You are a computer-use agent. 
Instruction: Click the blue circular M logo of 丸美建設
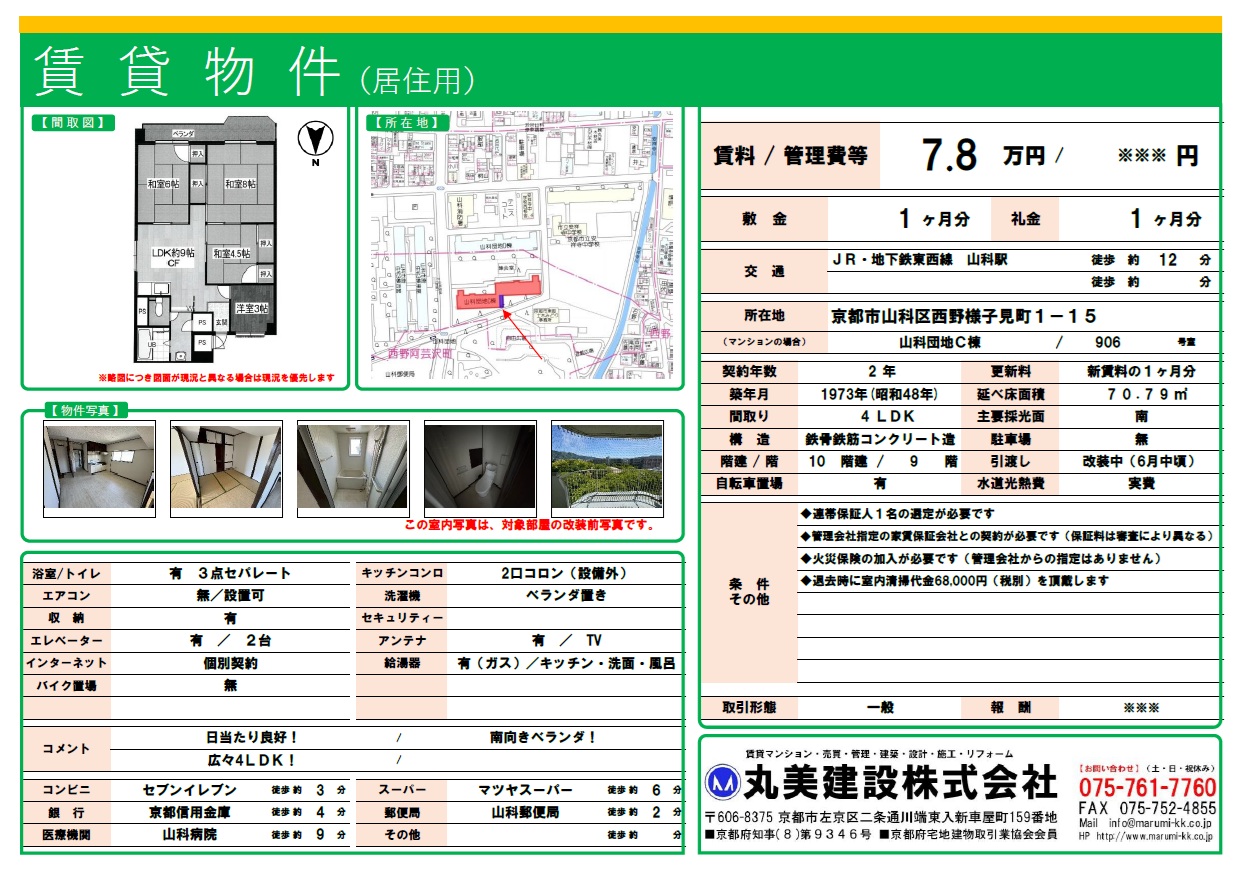(x=723, y=783)
